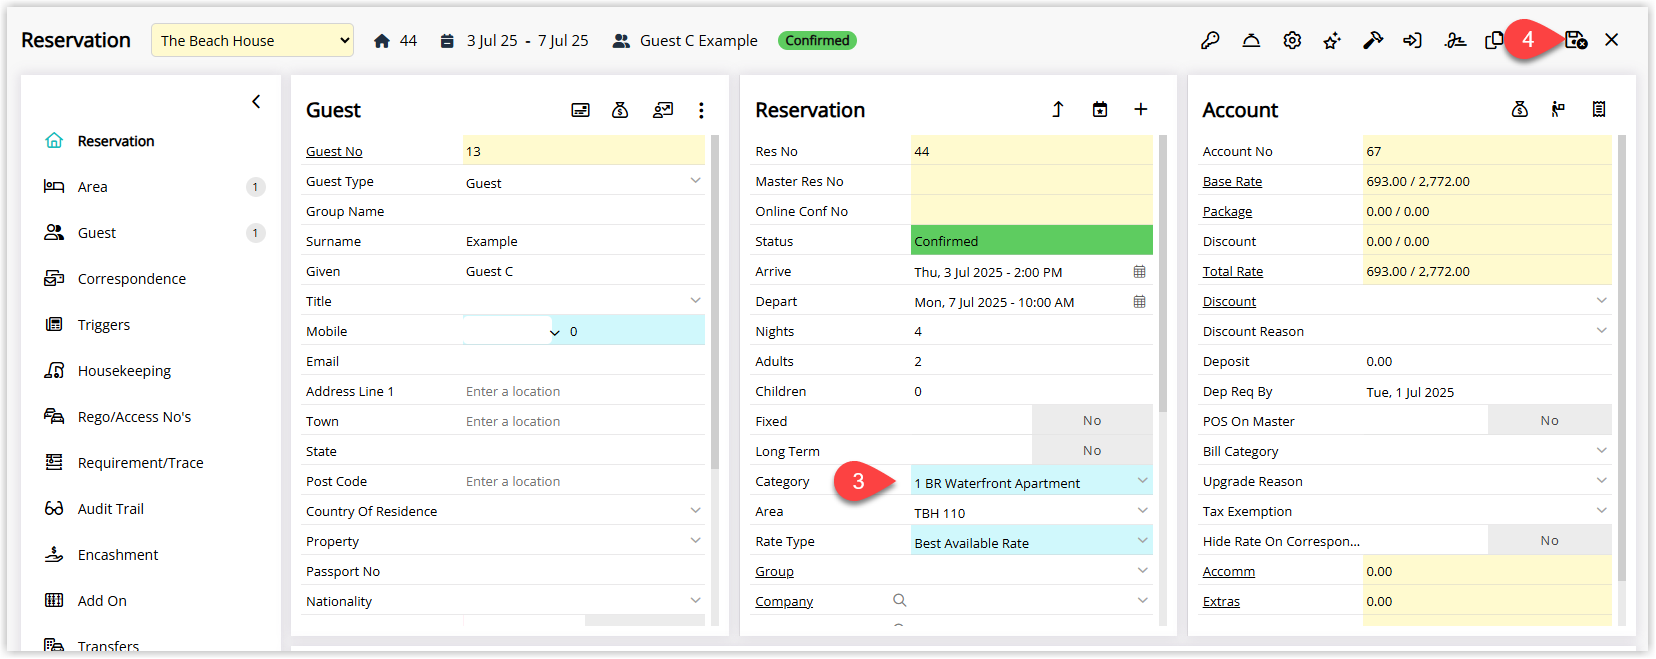Click the Total Rate link
This screenshot has width=1656, height=659.
click(1233, 272)
